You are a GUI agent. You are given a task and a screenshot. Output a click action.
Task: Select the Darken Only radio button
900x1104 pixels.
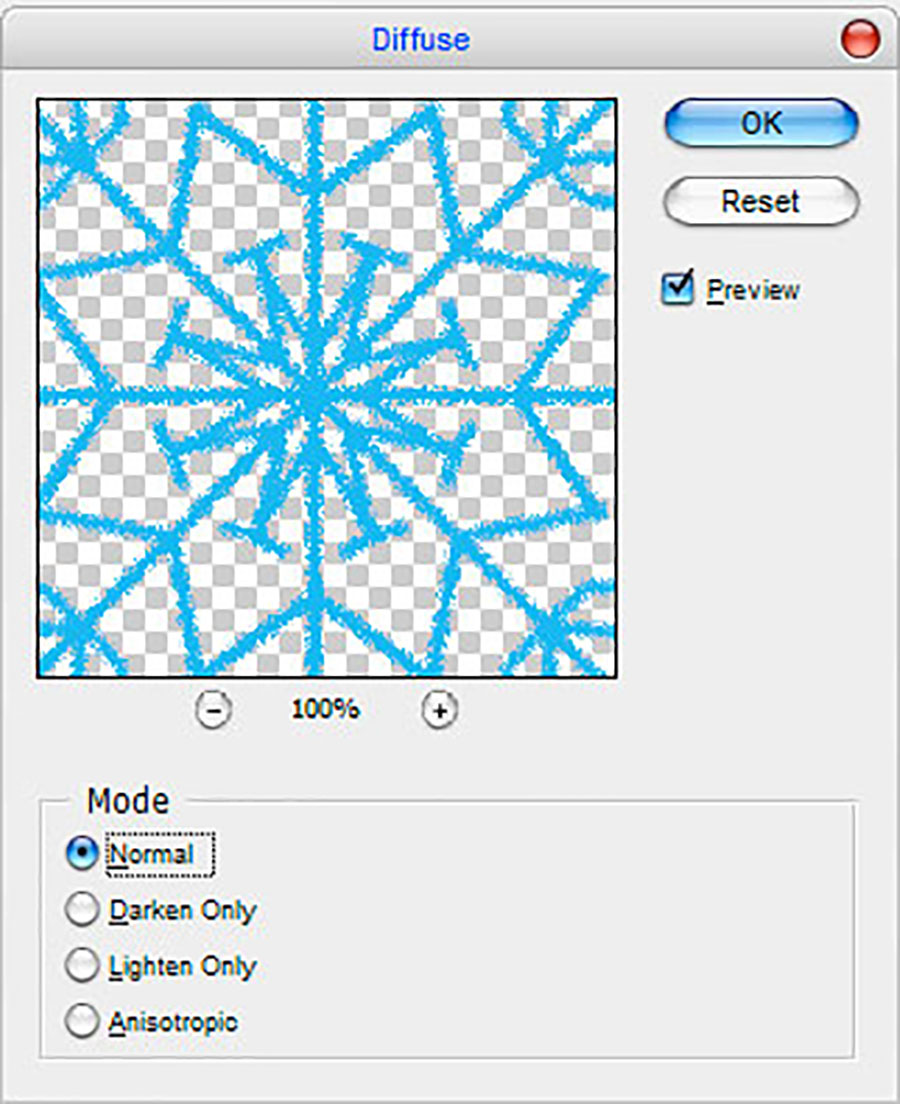point(82,910)
